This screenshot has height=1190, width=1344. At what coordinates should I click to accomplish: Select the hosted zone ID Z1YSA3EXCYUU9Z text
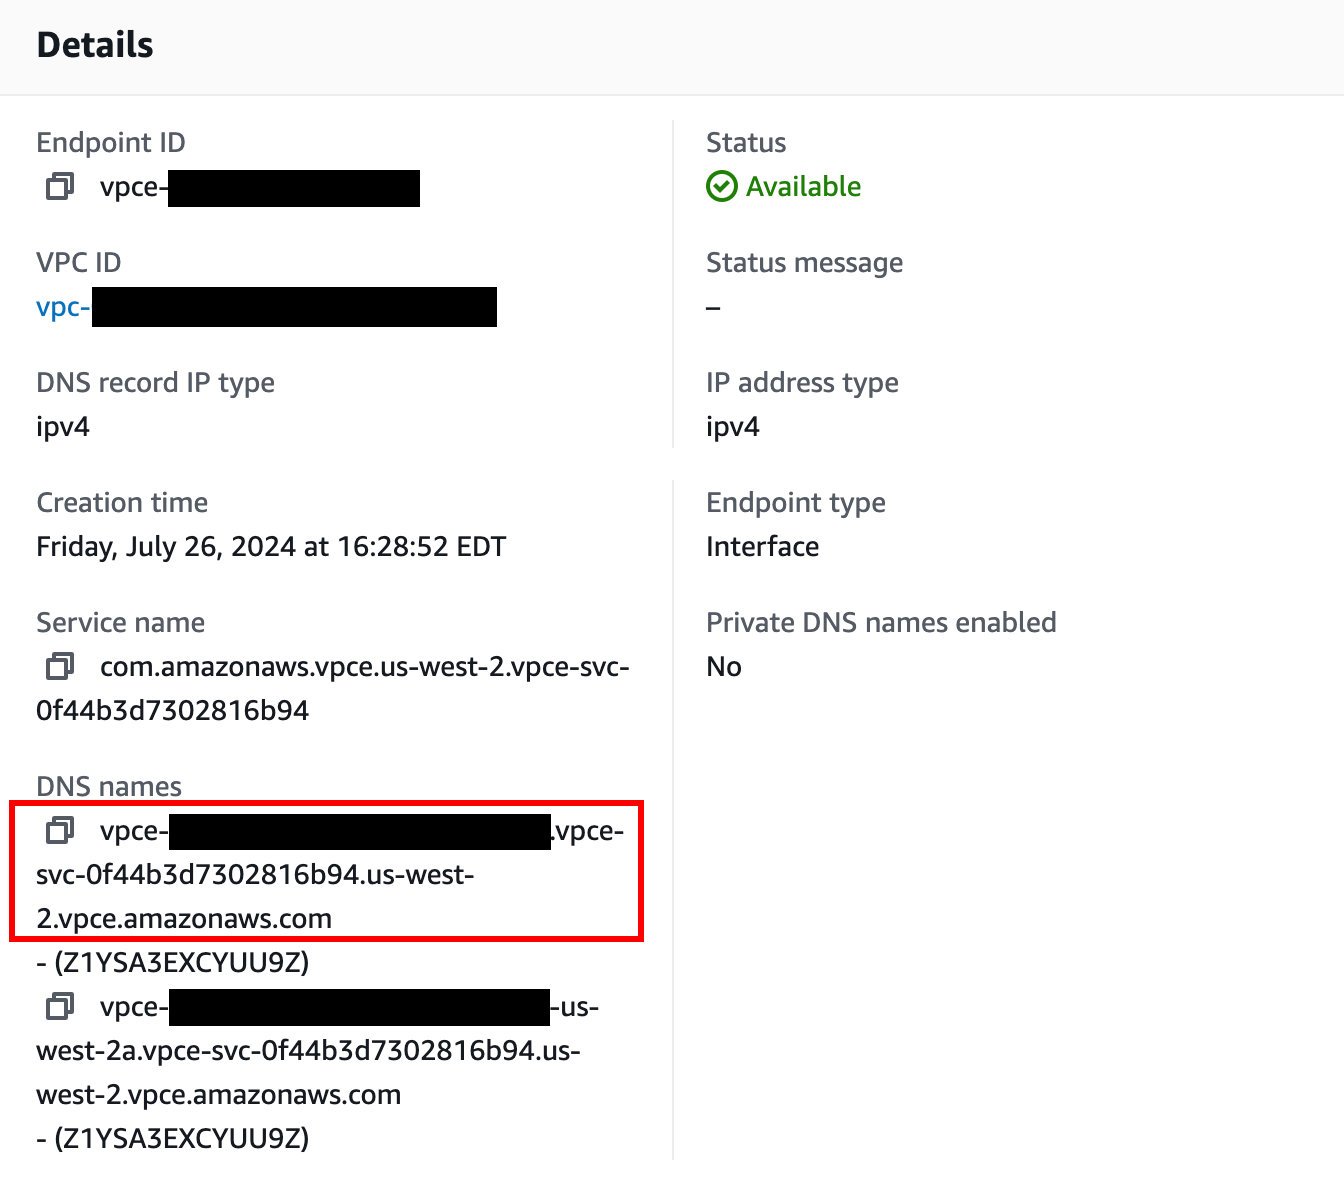tap(172, 962)
